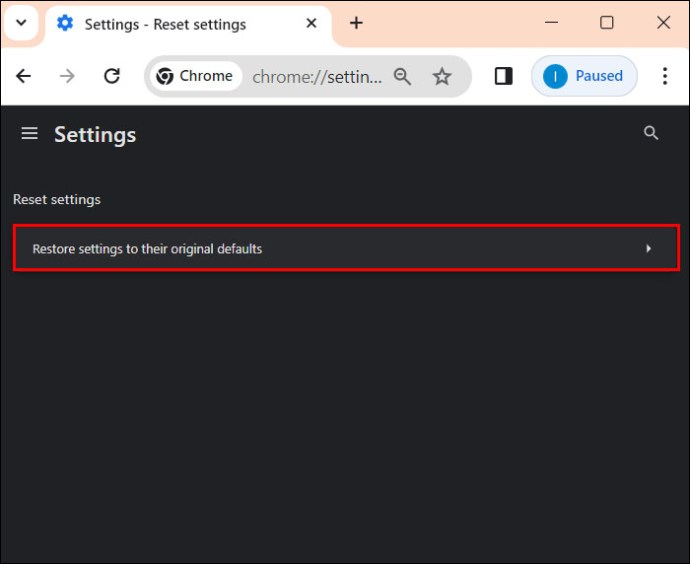The image size is (690, 564).
Task: Minimize the Chrome window
Action: click(550, 23)
